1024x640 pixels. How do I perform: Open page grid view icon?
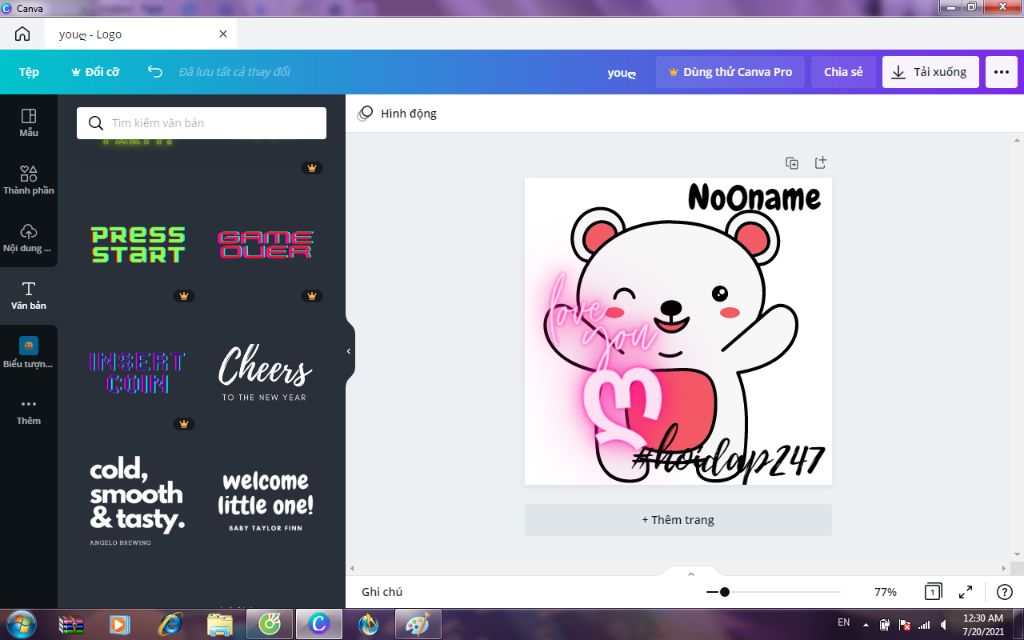pos(933,592)
